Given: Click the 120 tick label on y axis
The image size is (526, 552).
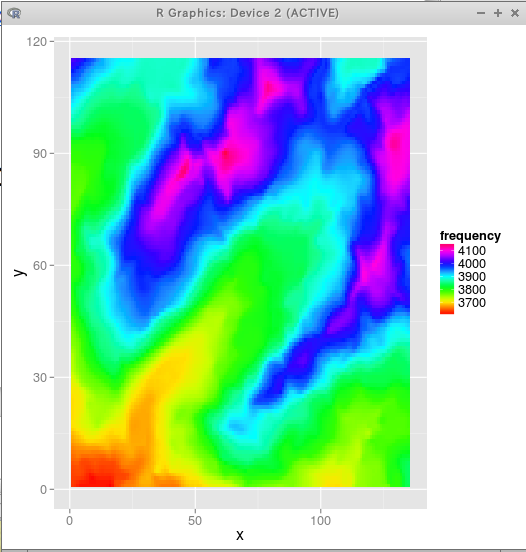Looking at the screenshot, I should [37, 42].
